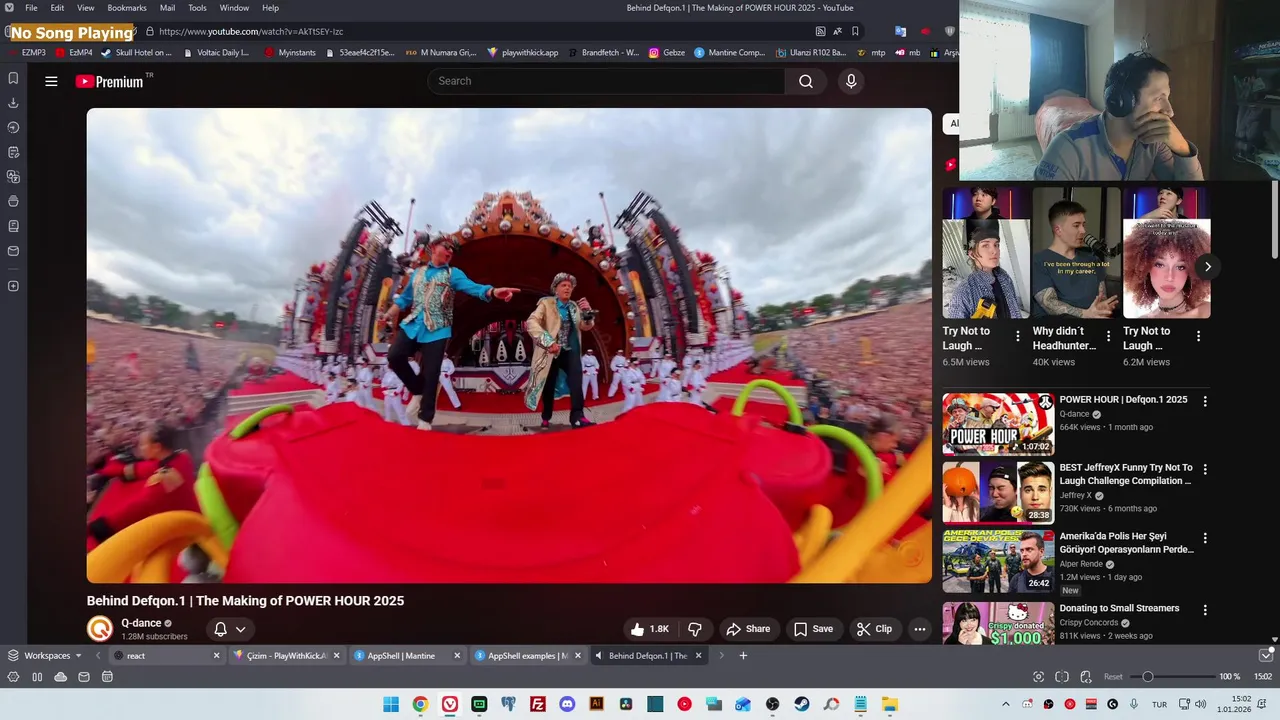Image resolution: width=1280 pixels, height=720 pixels.
Task: Open the Tools menu
Action: point(198,8)
